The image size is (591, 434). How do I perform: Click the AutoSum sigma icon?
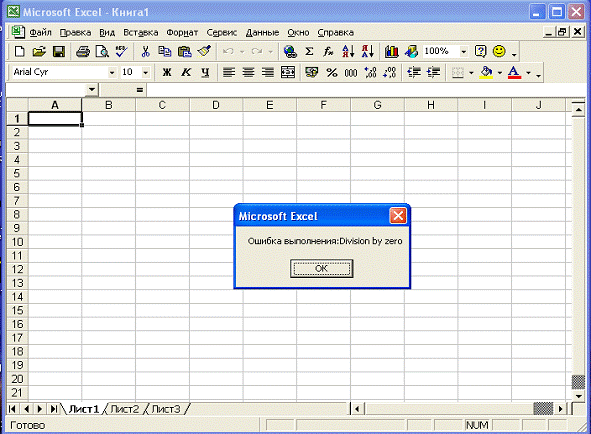[x=309, y=51]
